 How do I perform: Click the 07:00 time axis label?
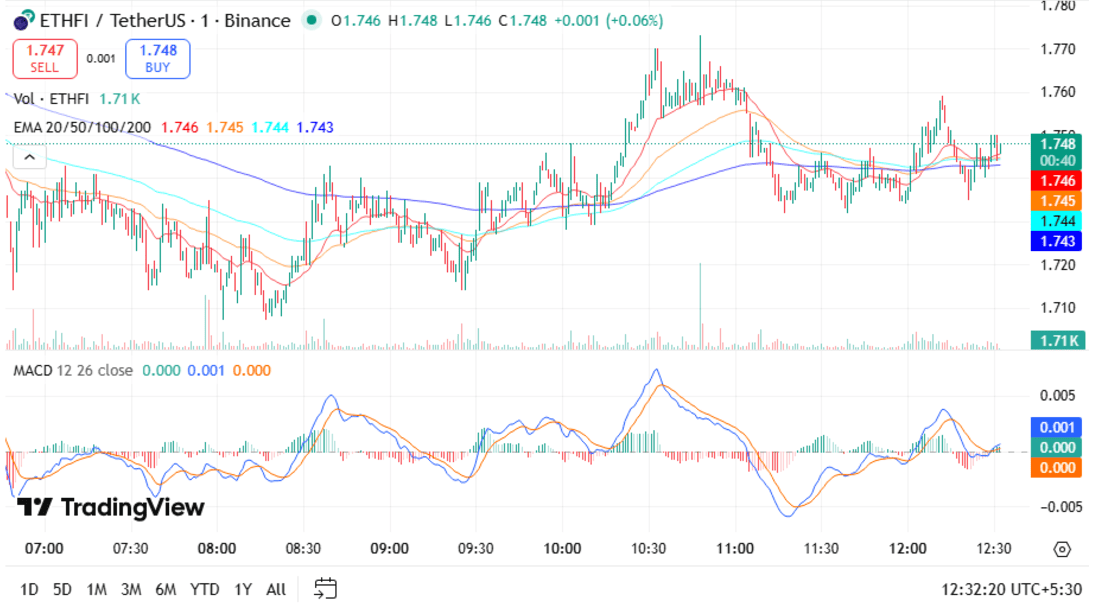44,549
